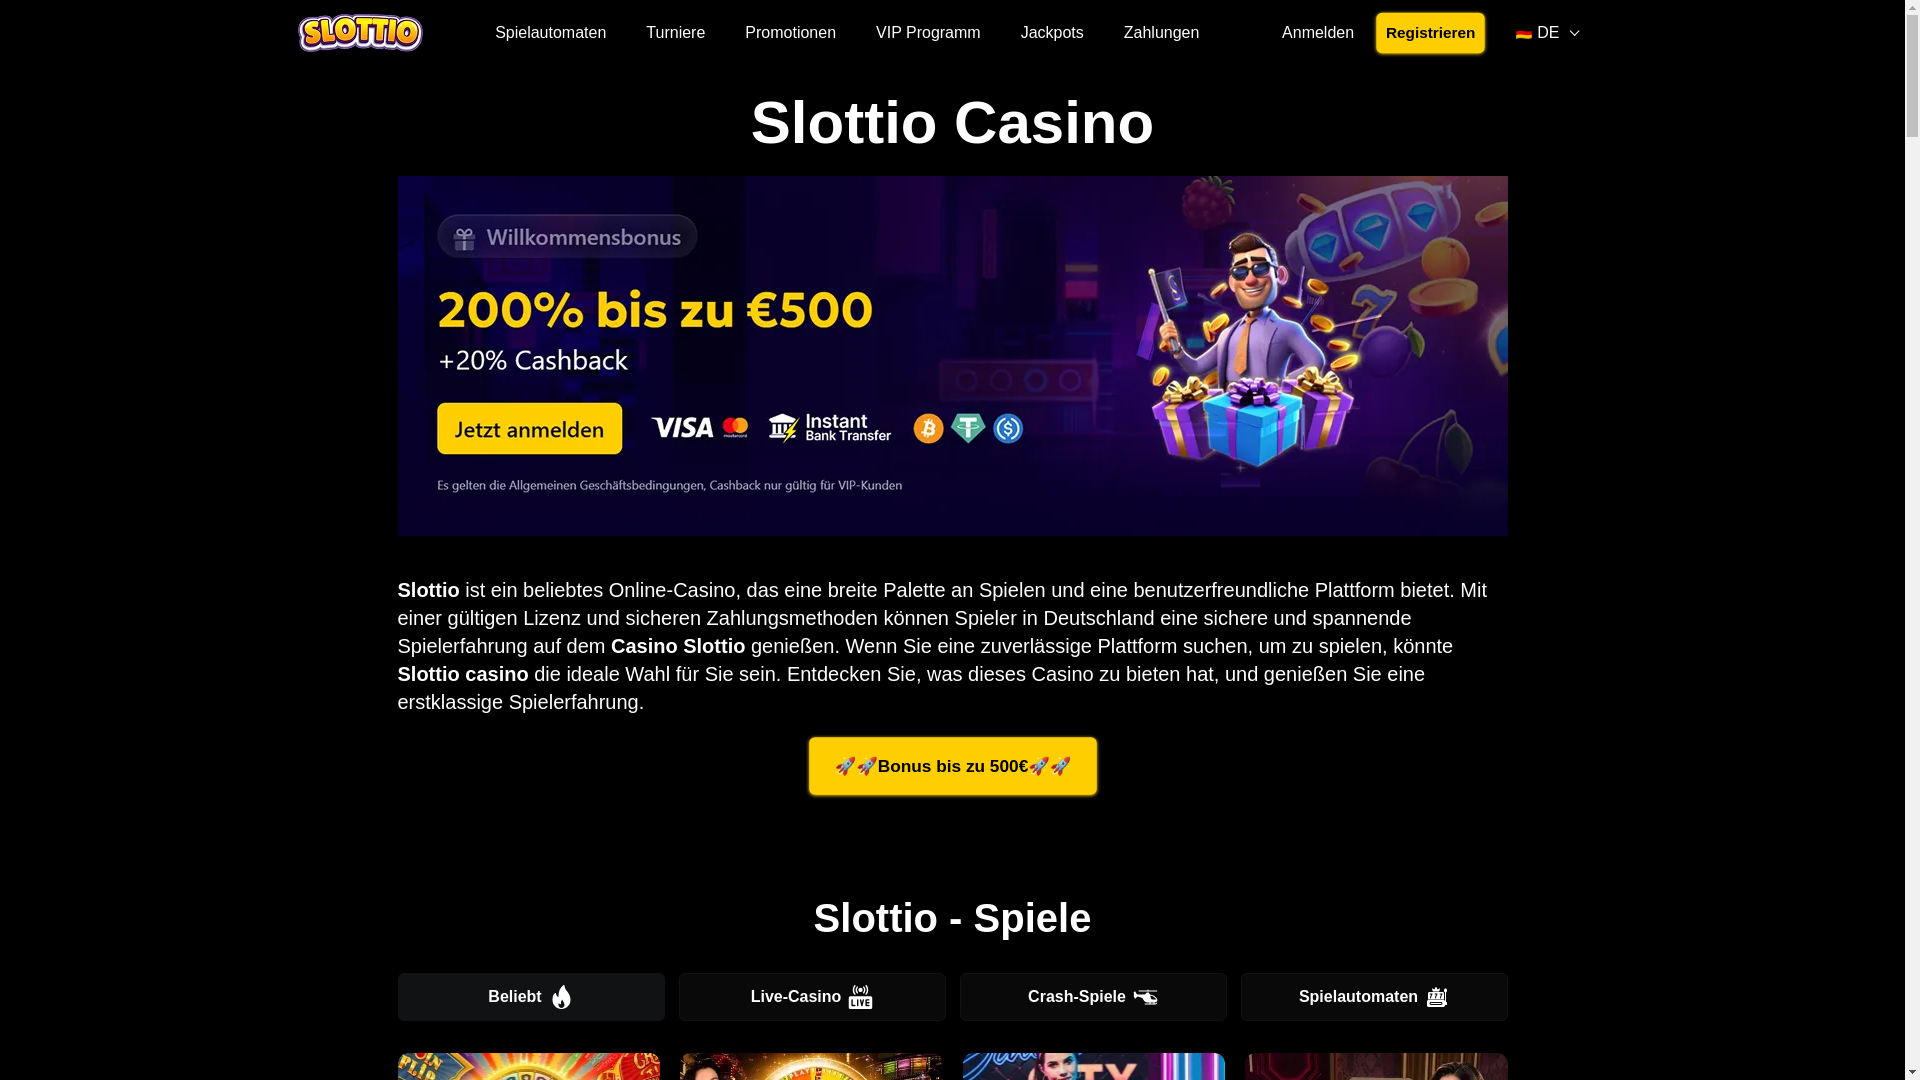This screenshot has width=1920, height=1080.
Task: Click the slot machine icon on Spielautomaten tab
Action: (1436, 997)
